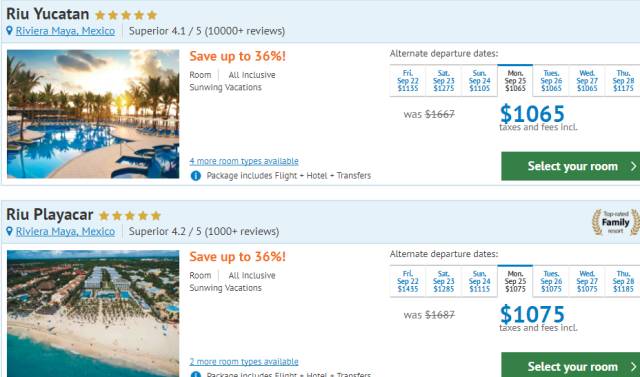This screenshot has width=640, height=377.
Task: Click arrow on Riu Yucatan Select your room
Action: [633, 166]
